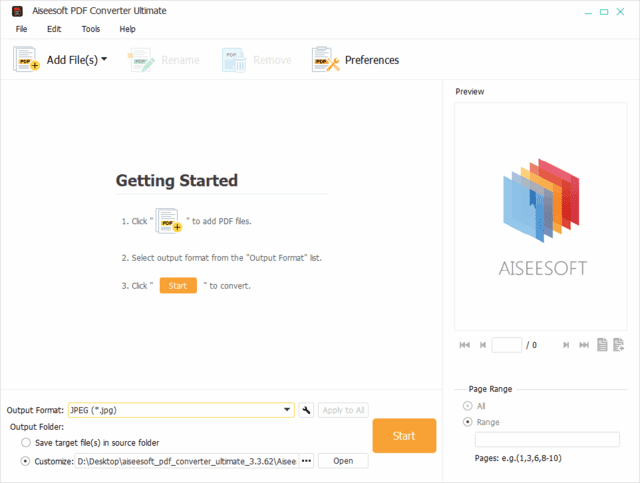This screenshot has width=640, height=483.
Task: Click the Add File(s) label
Action: tap(72, 60)
